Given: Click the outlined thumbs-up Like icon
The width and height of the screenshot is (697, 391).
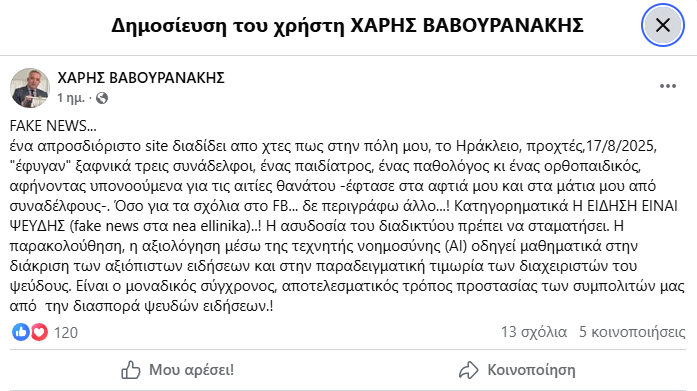Looking at the screenshot, I should (x=131, y=370).
